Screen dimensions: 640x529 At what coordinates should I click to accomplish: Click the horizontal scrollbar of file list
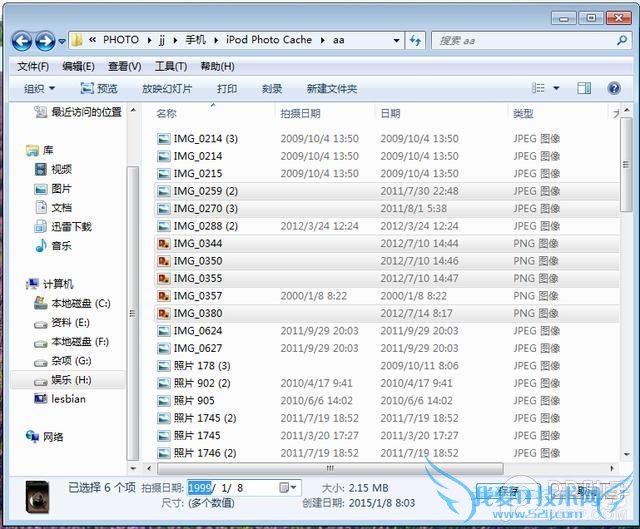click(330, 468)
